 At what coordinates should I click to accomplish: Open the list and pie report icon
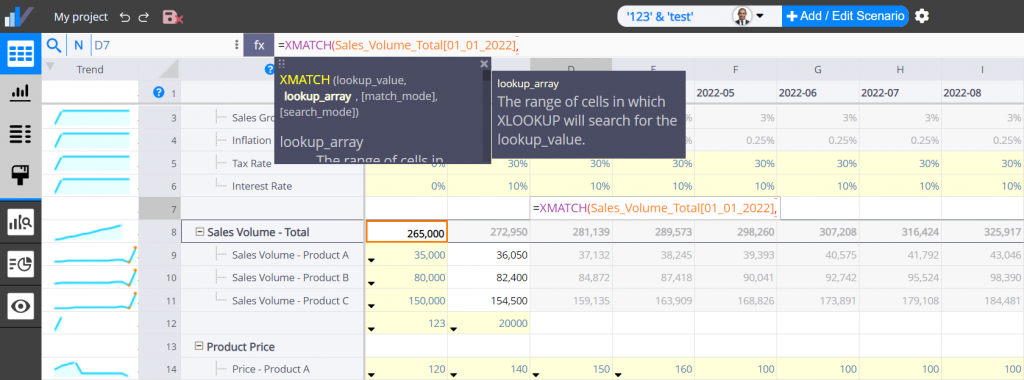pos(21,264)
